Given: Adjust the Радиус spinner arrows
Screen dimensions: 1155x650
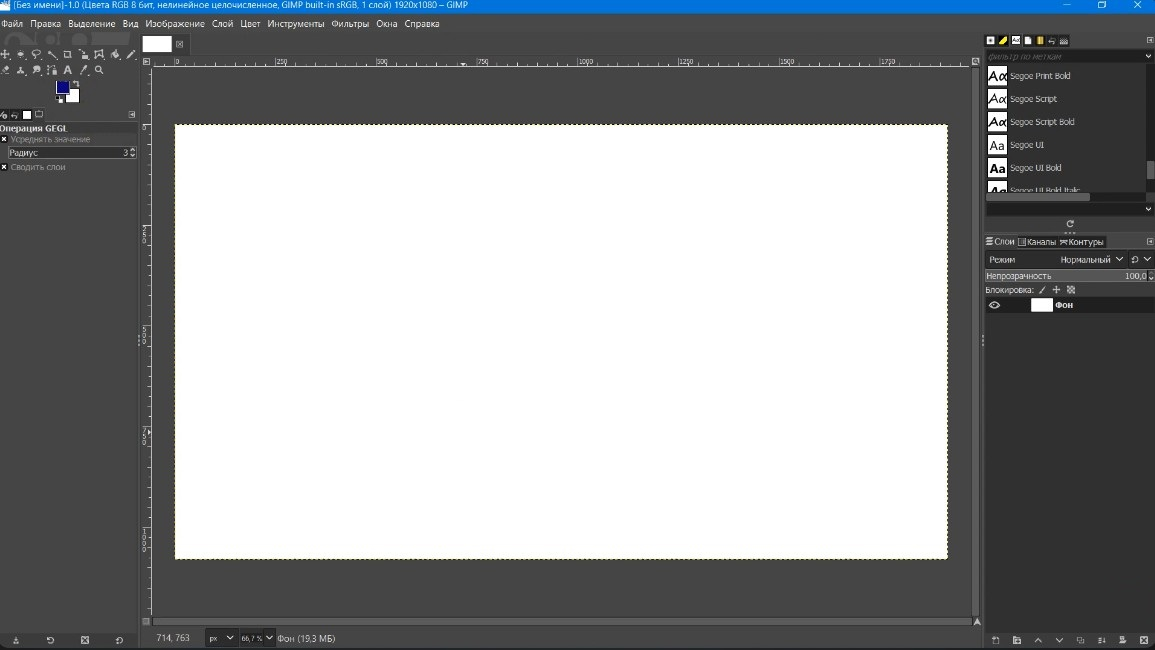Looking at the screenshot, I should (133, 153).
